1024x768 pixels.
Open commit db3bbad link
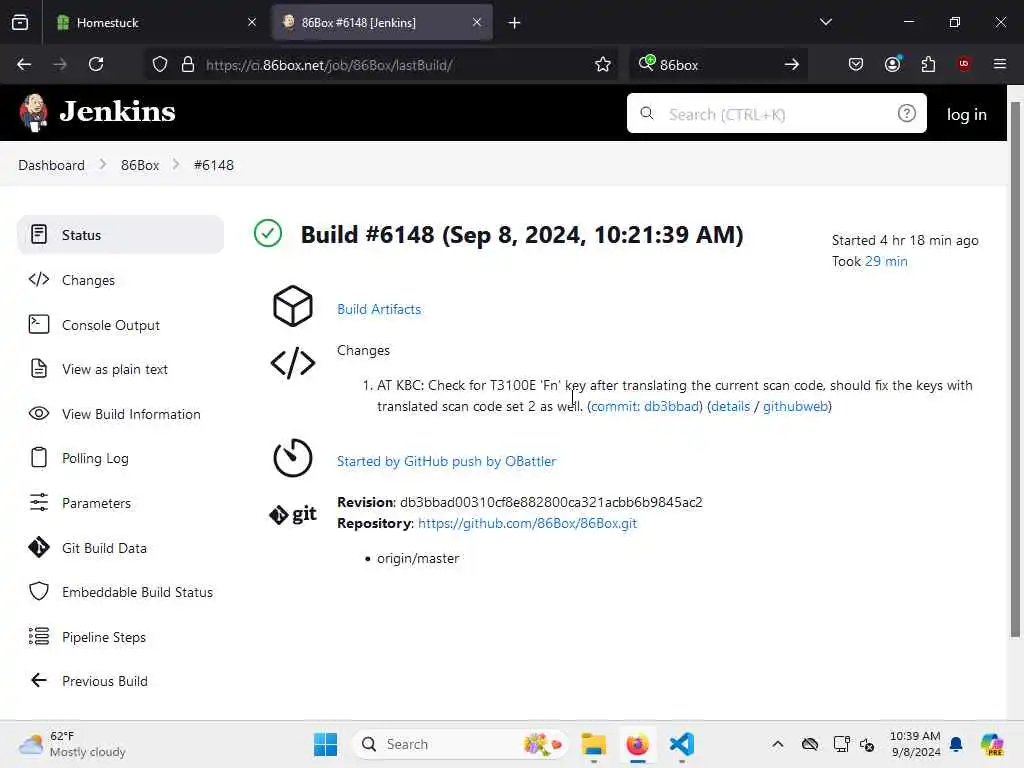pos(645,406)
